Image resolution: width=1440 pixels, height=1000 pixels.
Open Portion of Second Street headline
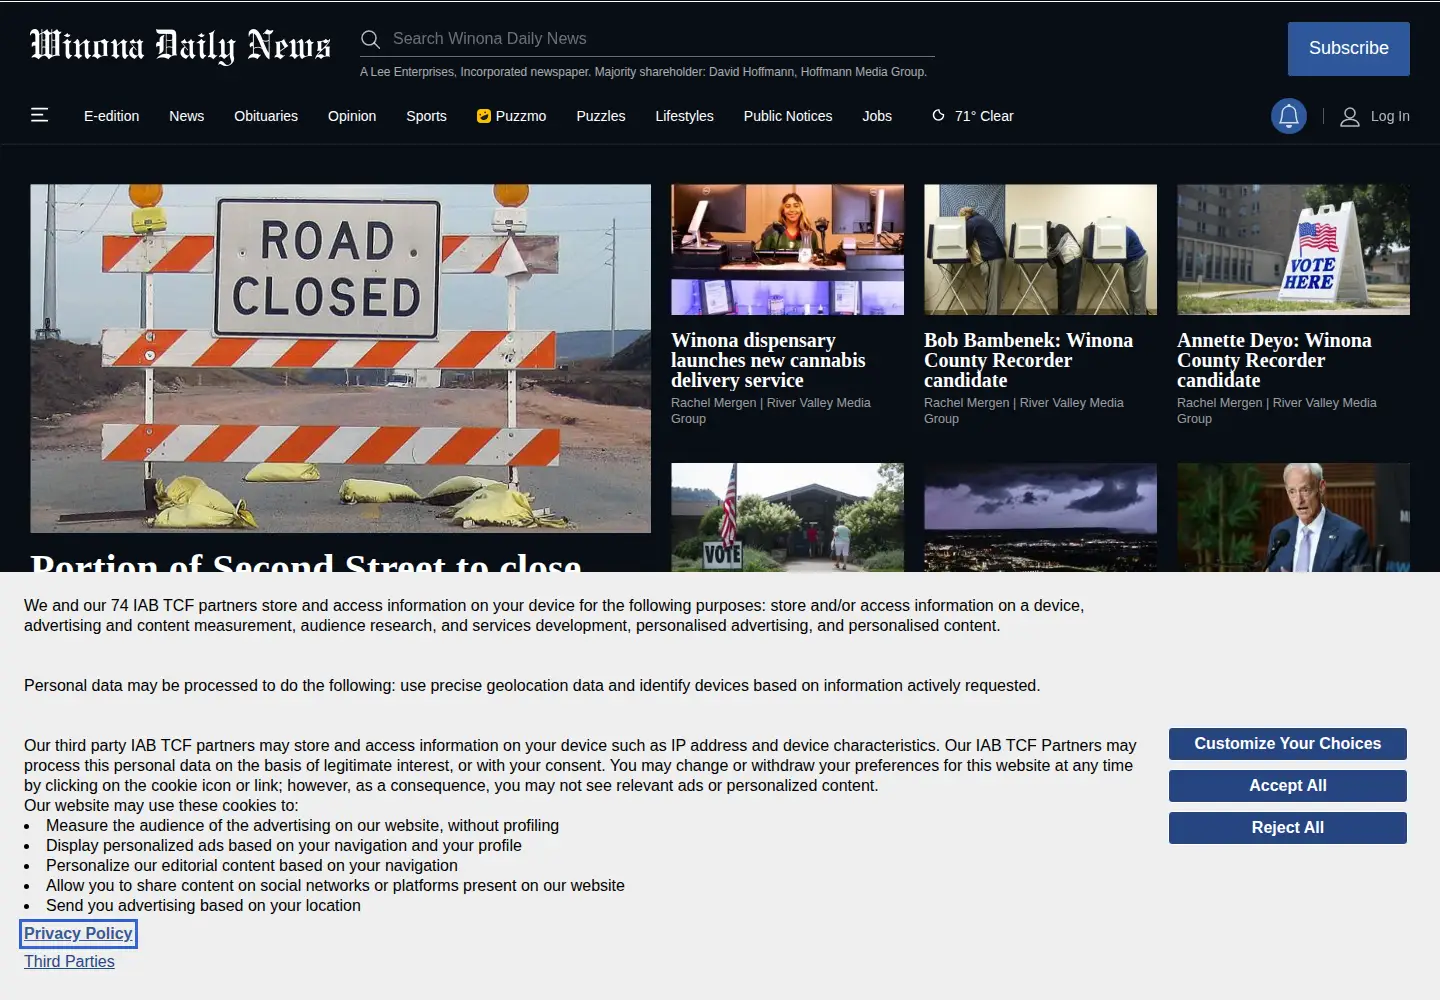306,561
